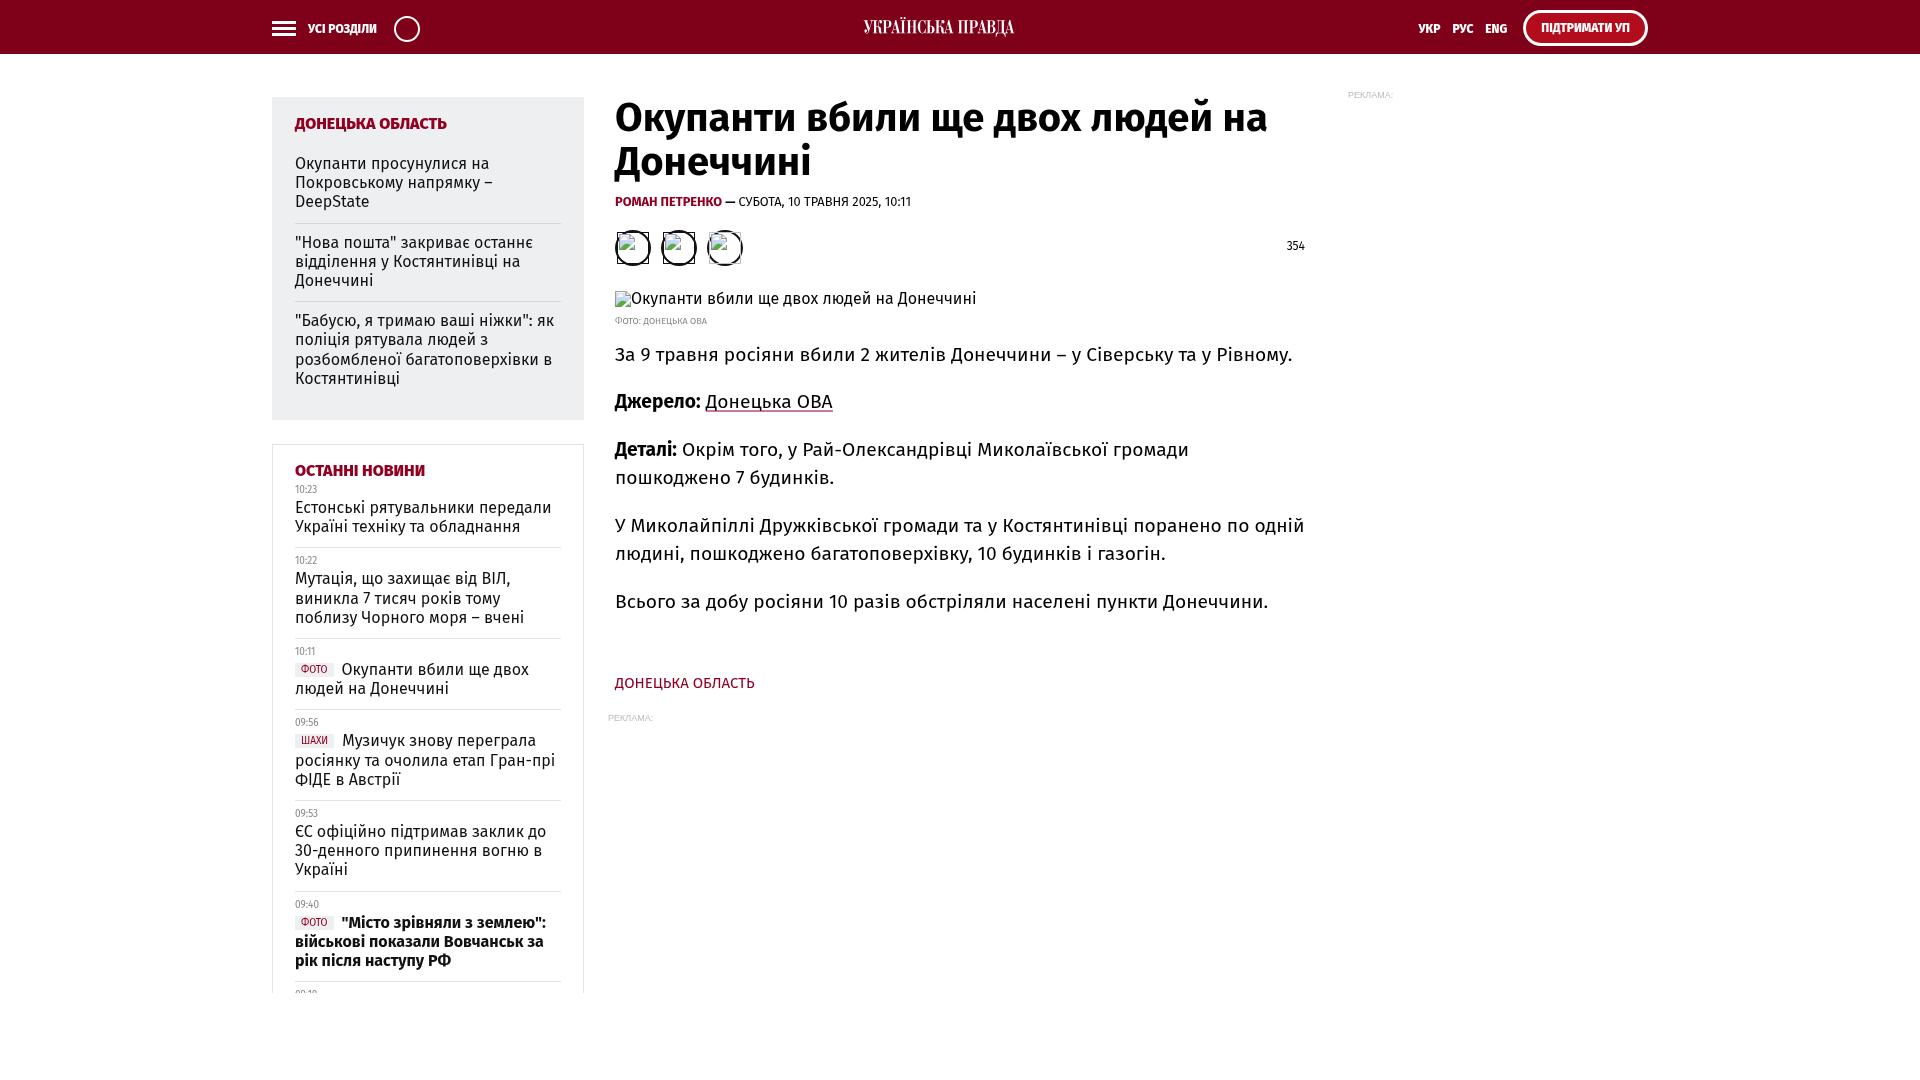Screen dimensions: 1920x1080
Task: Open the Нова пошта Костянтинівка article
Action: coord(413,262)
